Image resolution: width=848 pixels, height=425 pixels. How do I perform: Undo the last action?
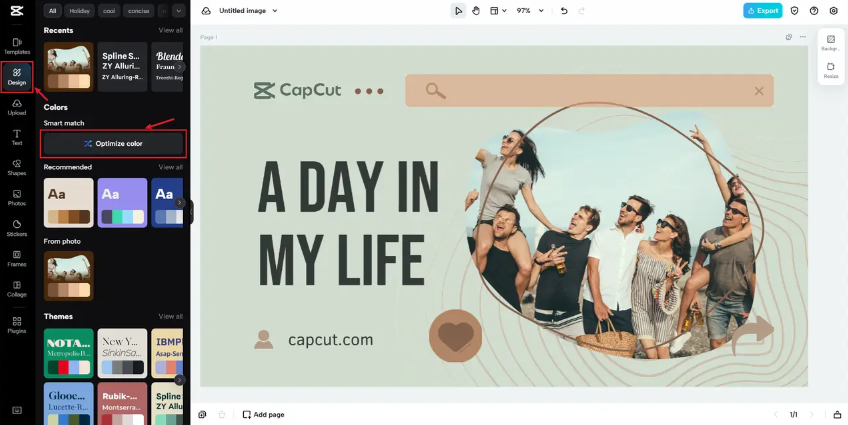click(x=564, y=11)
